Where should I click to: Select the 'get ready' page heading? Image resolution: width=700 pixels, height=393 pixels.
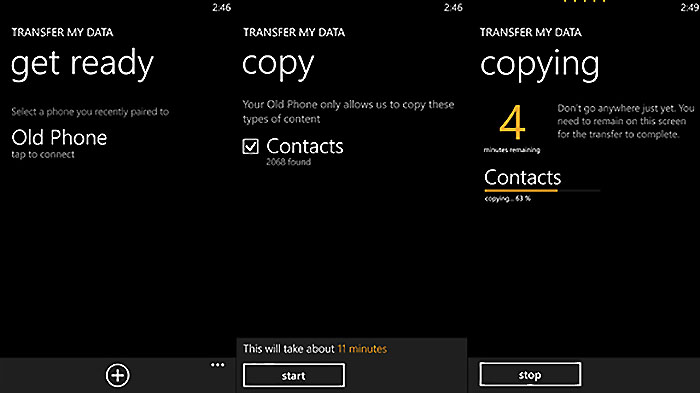pos(82,64)
